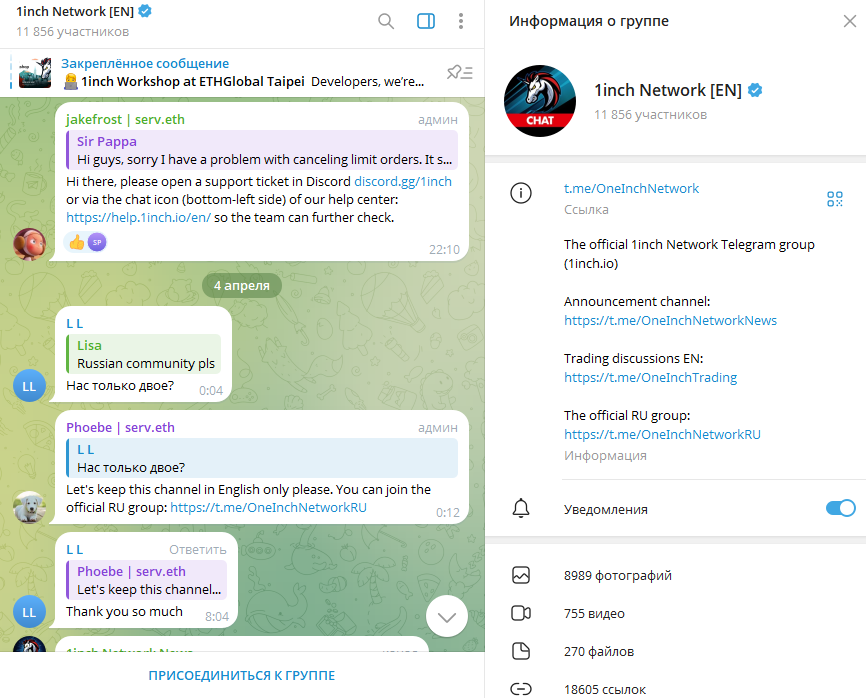Open shared links via the link icon

pos(521,689)
